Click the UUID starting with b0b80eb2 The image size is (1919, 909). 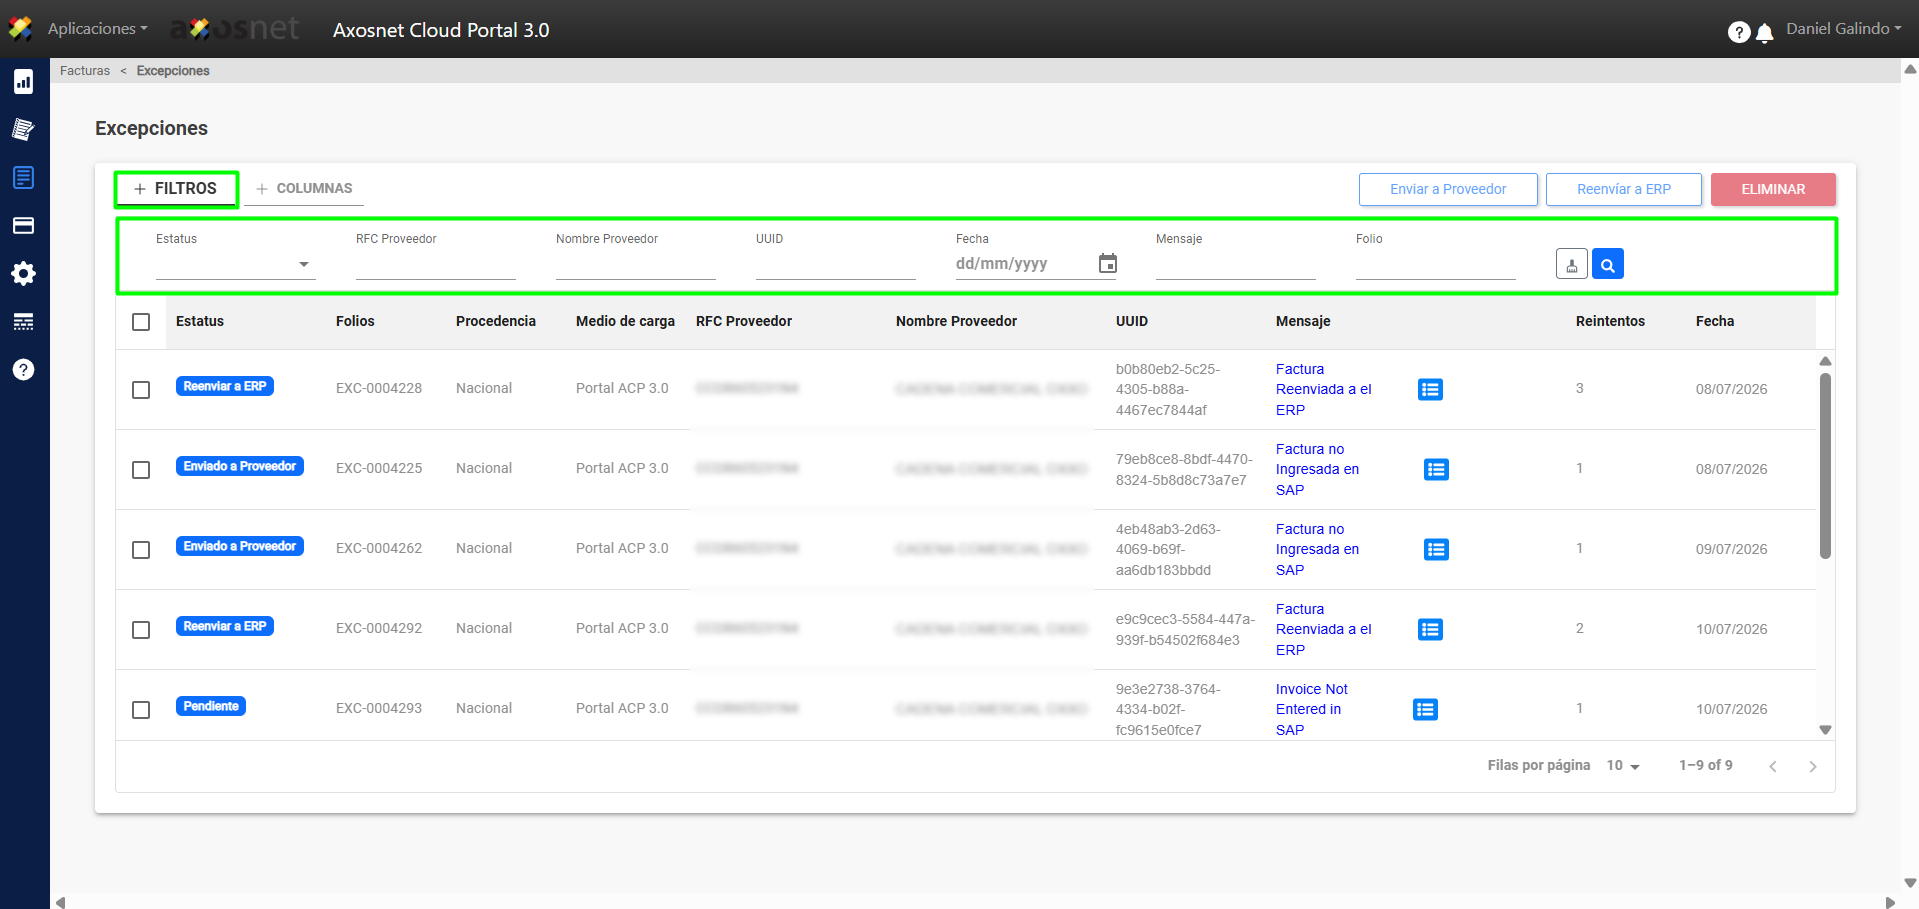click(1167, 389)
